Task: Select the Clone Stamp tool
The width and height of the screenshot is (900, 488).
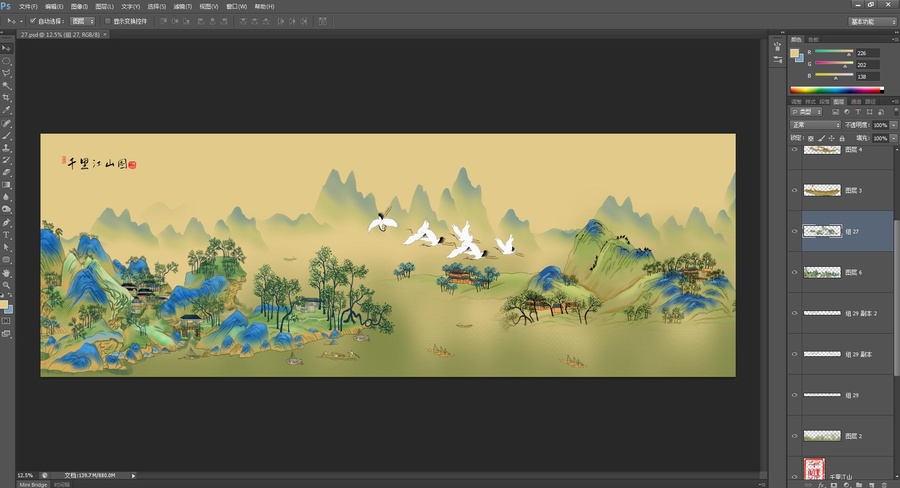Action: [6, 148]
